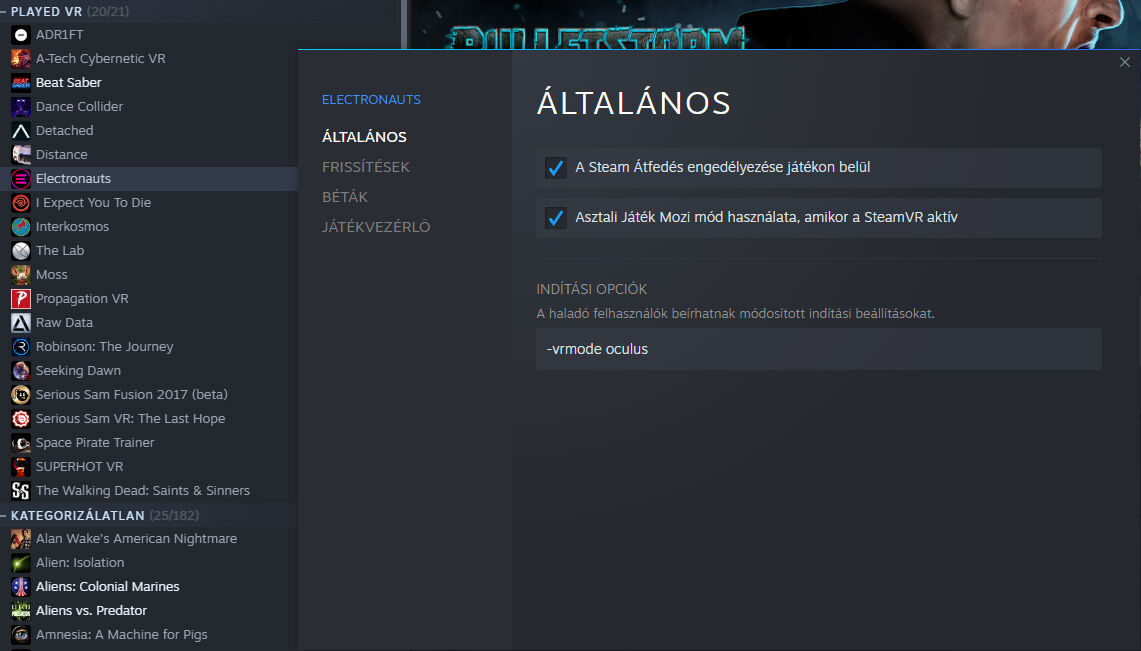
Task: Click the Alan Wake's American Nightmare icon
Action: pyautogui.click(x=20, y=539)
